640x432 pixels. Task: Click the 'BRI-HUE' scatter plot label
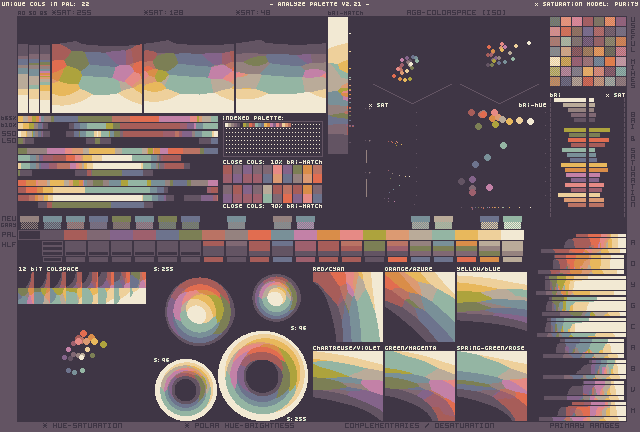point(532,105)
